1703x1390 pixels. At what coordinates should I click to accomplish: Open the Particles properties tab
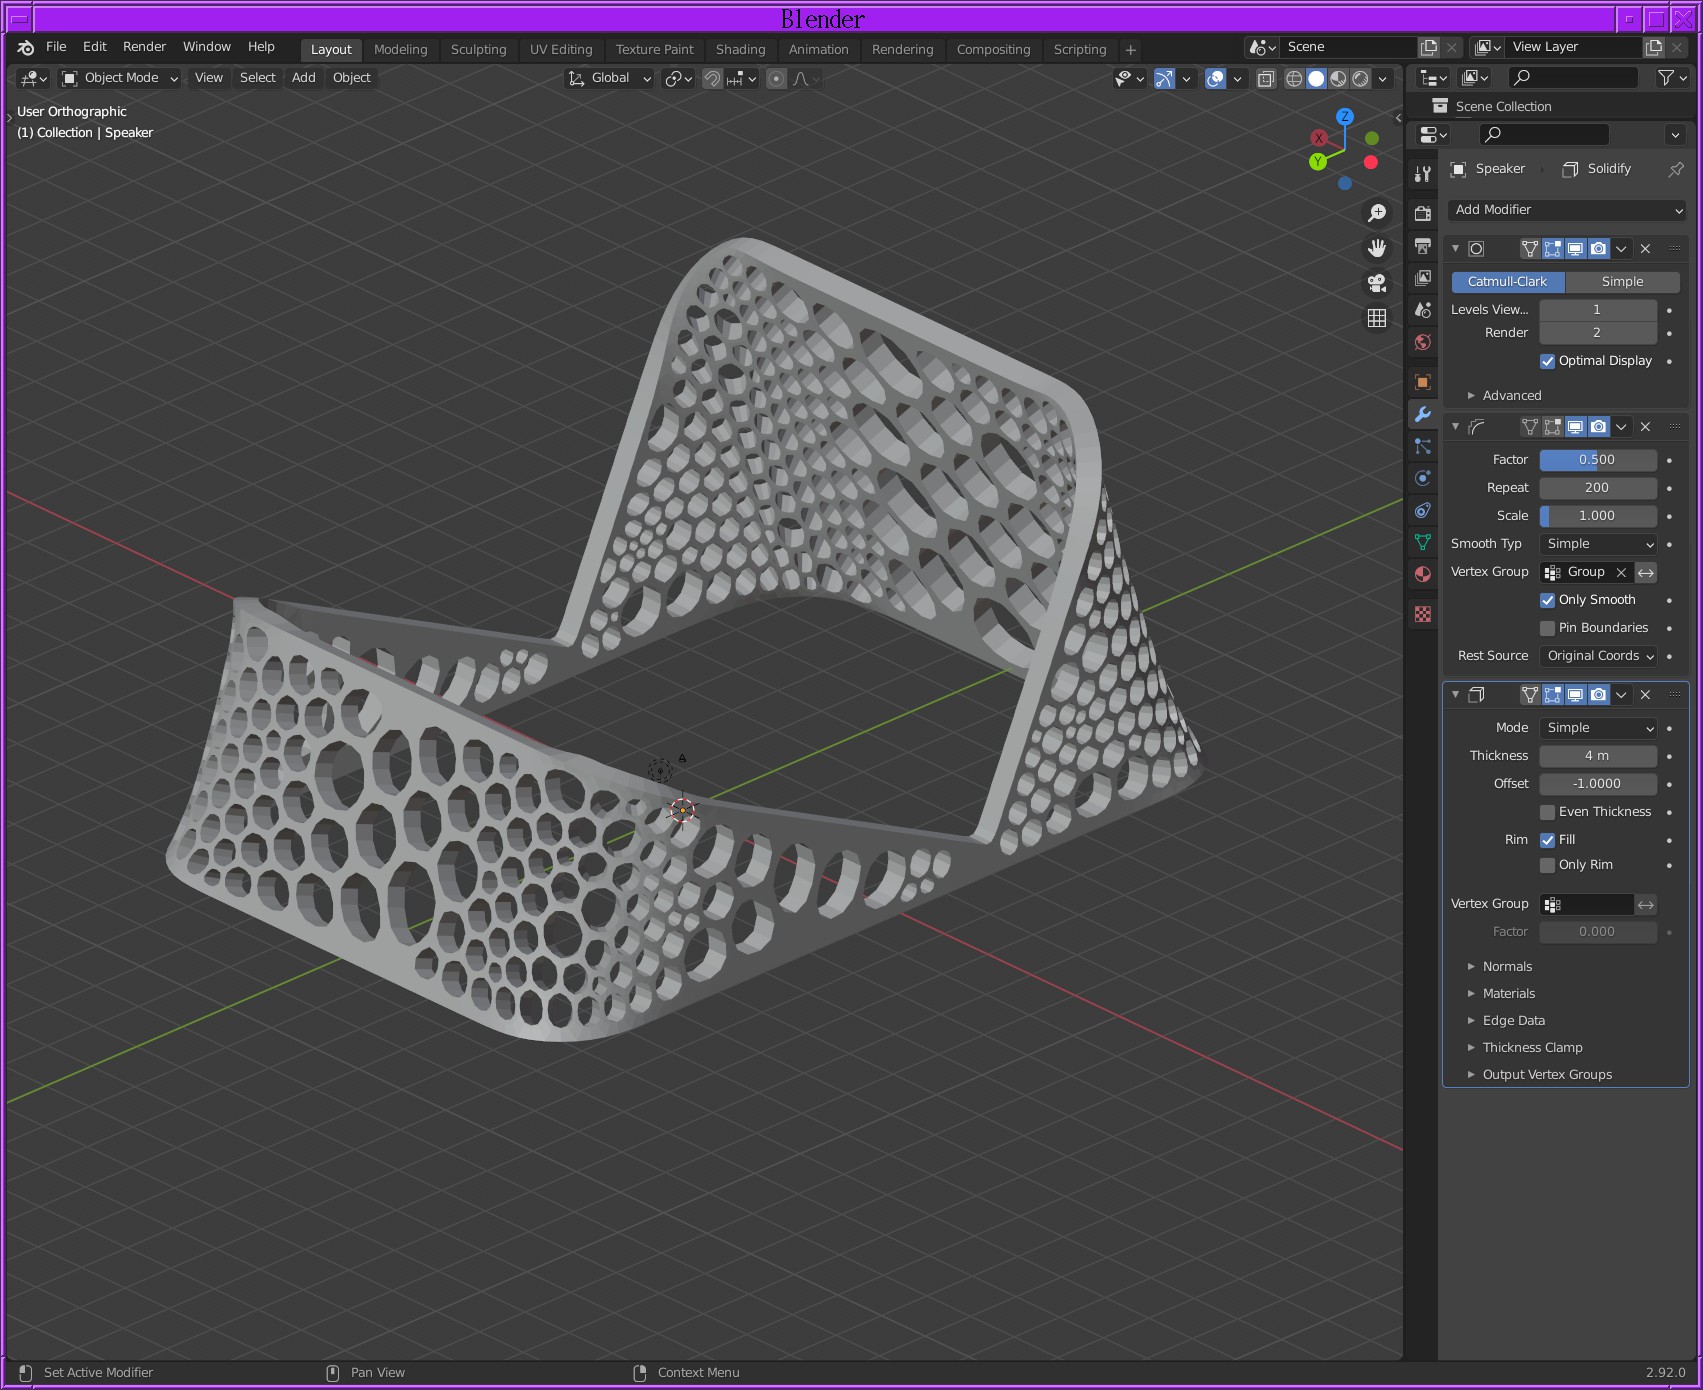[x=1422, y=446]
